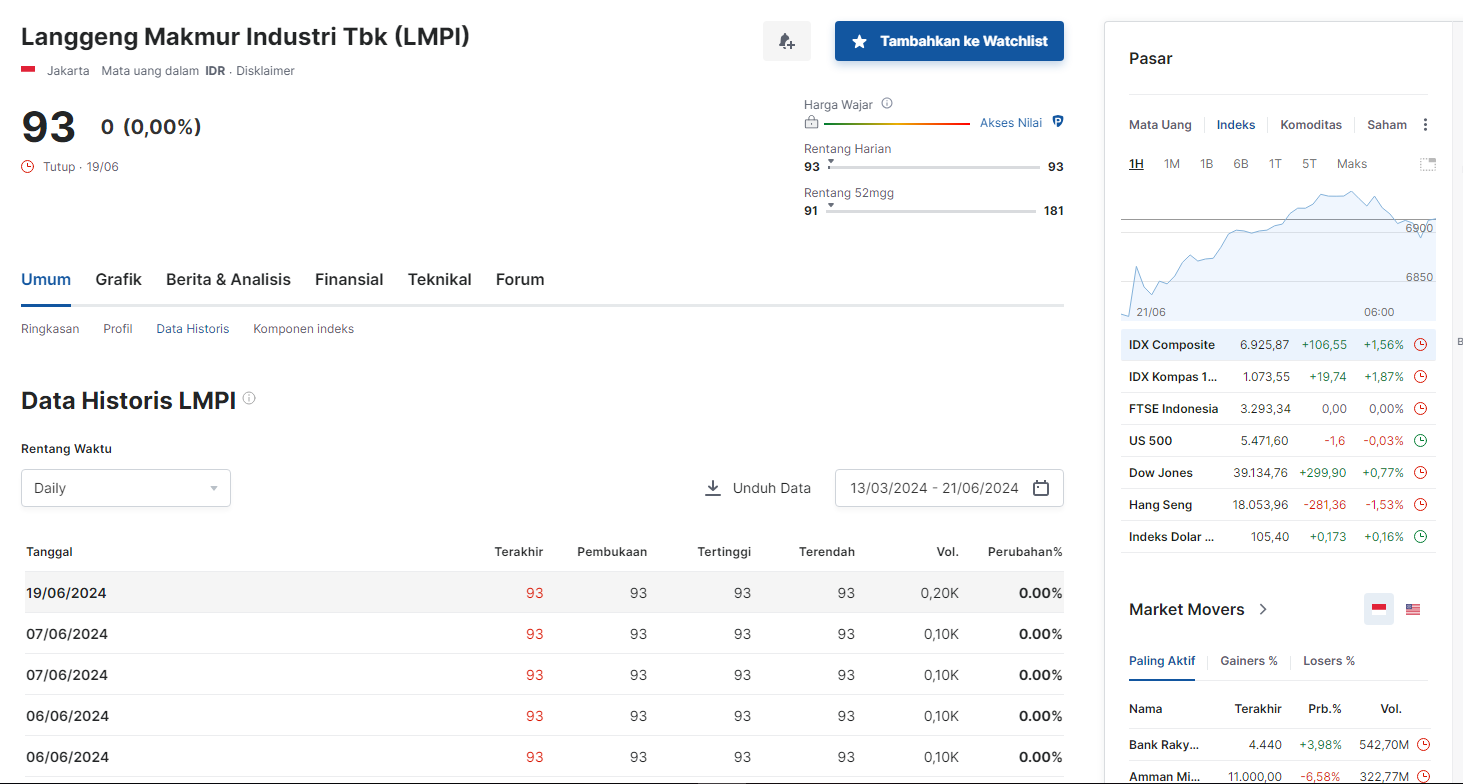Screen dimensions: 1463x784
Task: Switch Market Movers to US flag
Action: click(x=1412, y=609)
